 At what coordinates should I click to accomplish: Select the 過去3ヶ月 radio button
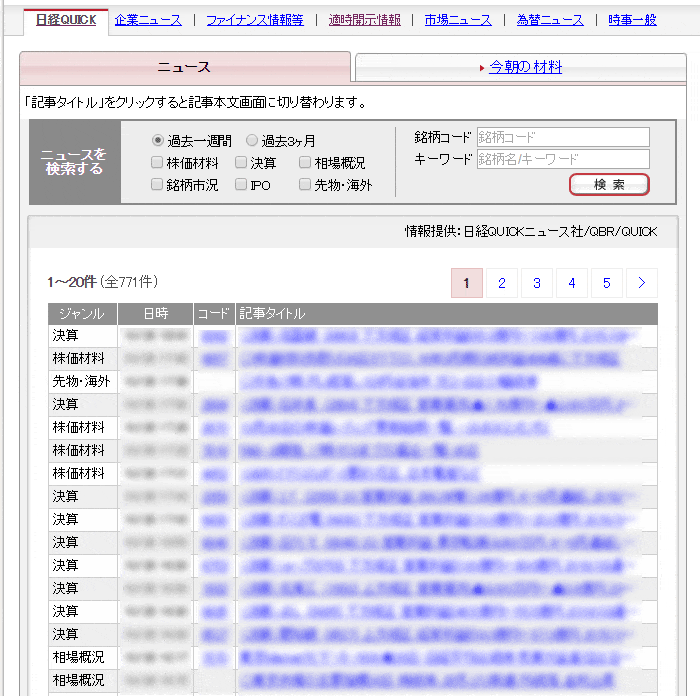coord(252,141)
